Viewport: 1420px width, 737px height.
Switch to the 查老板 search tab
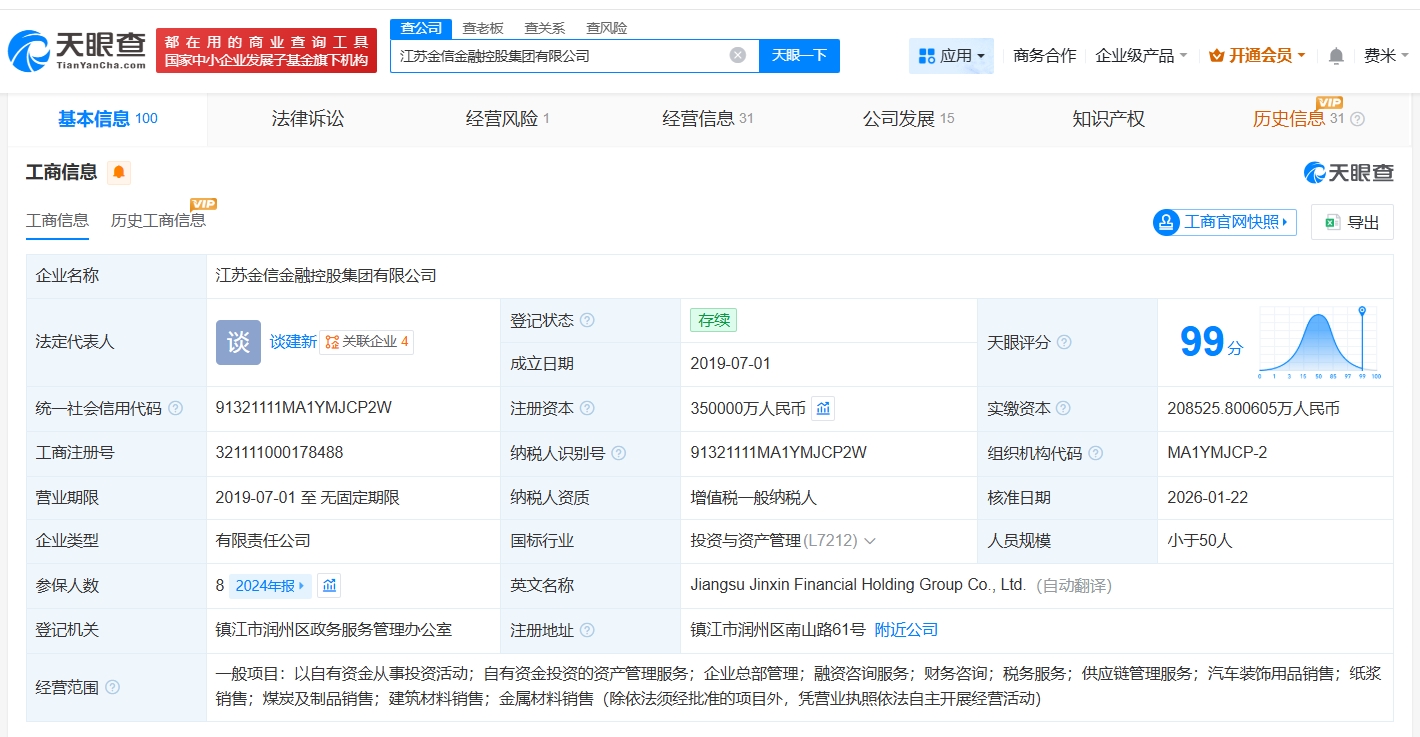point(482,28)
